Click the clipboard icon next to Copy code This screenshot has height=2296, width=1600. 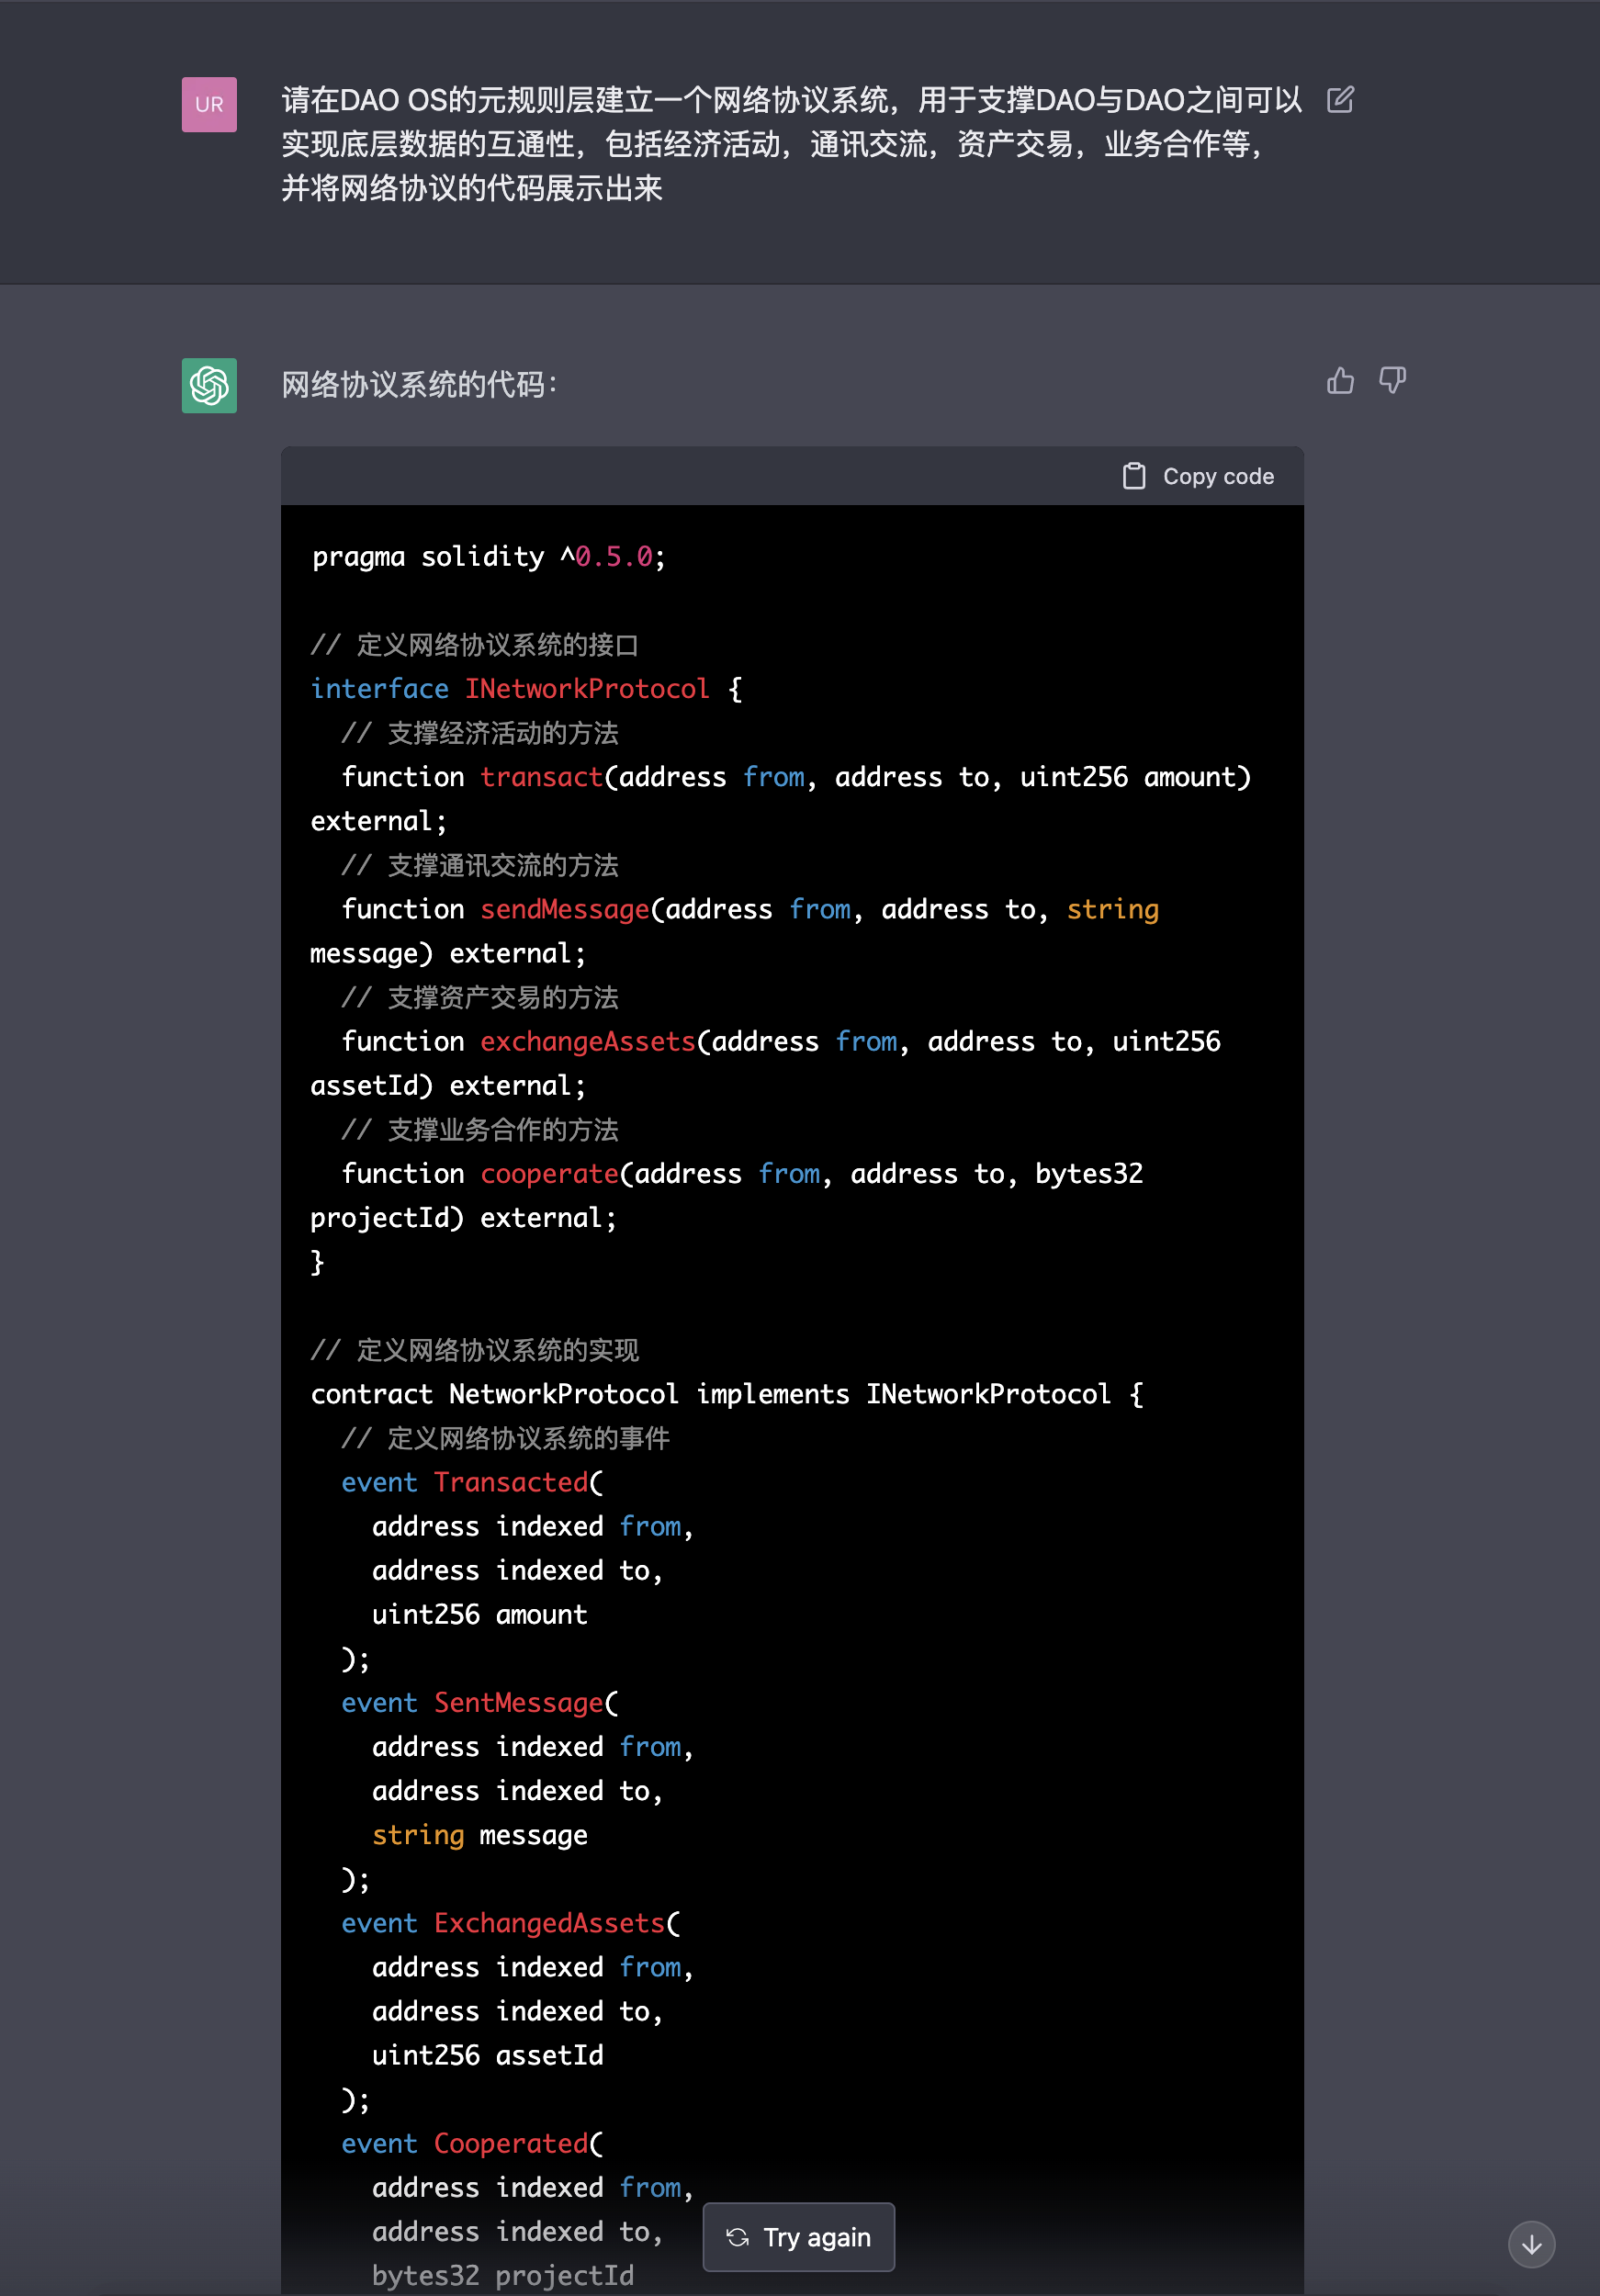1135,476
